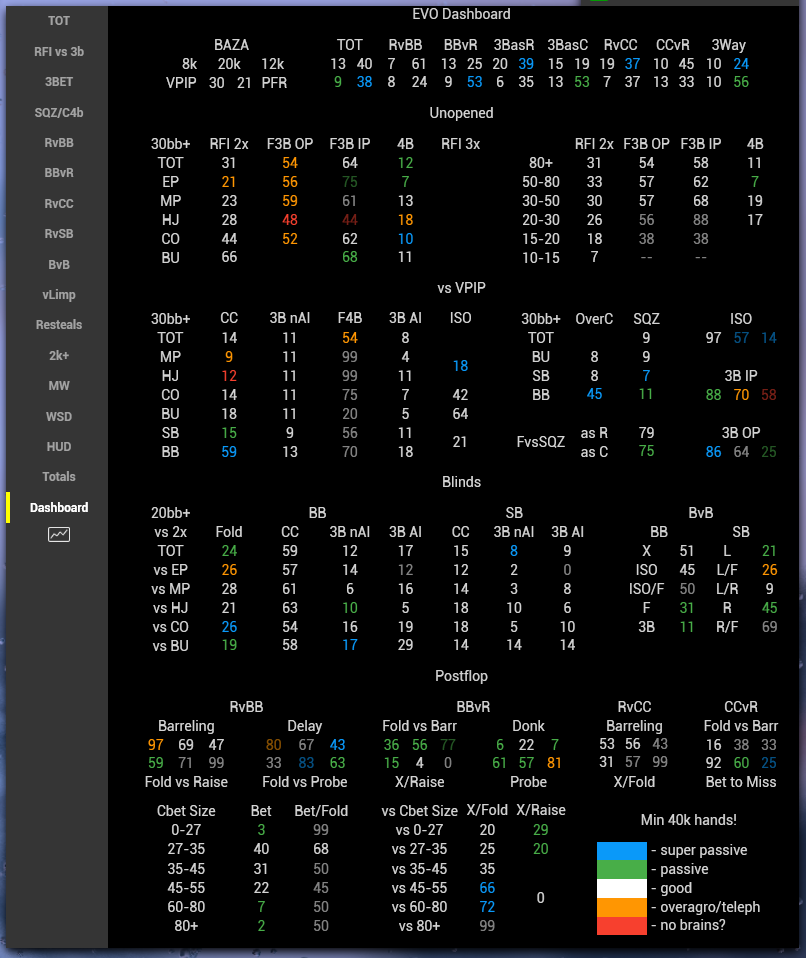Click the RFI 3x column header
Image resolution: width=806 pixels, height=958 pixels.
tap(461, 144)
